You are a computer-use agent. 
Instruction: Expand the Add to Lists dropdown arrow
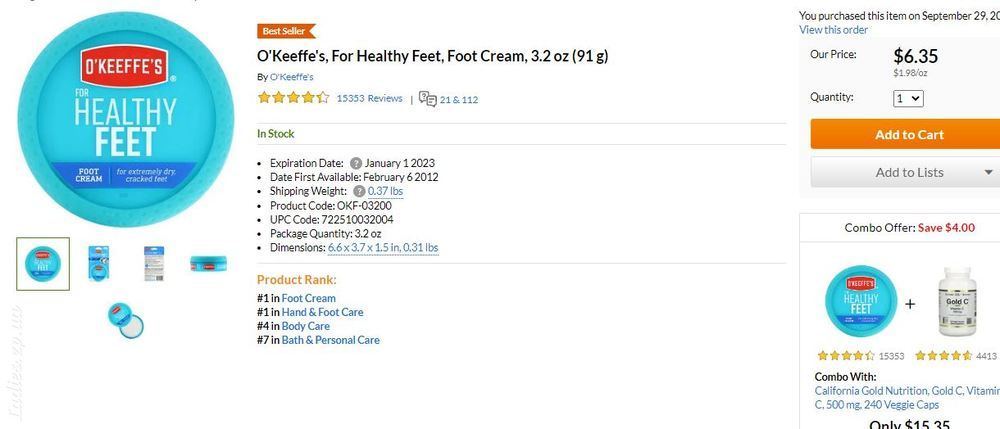coord(988,172)
